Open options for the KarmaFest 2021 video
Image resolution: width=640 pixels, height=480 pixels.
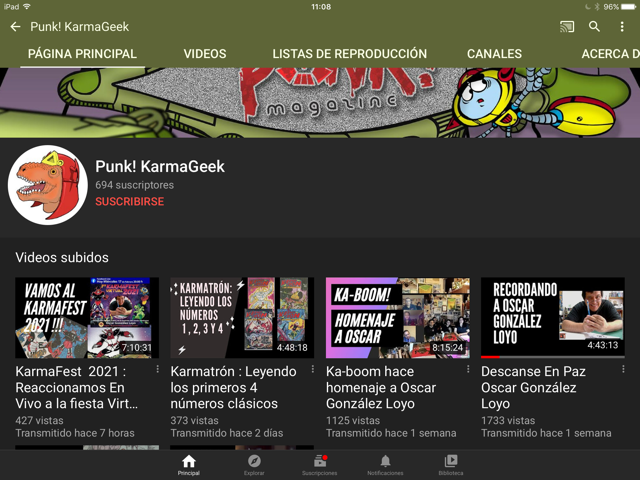pos(158,369)
